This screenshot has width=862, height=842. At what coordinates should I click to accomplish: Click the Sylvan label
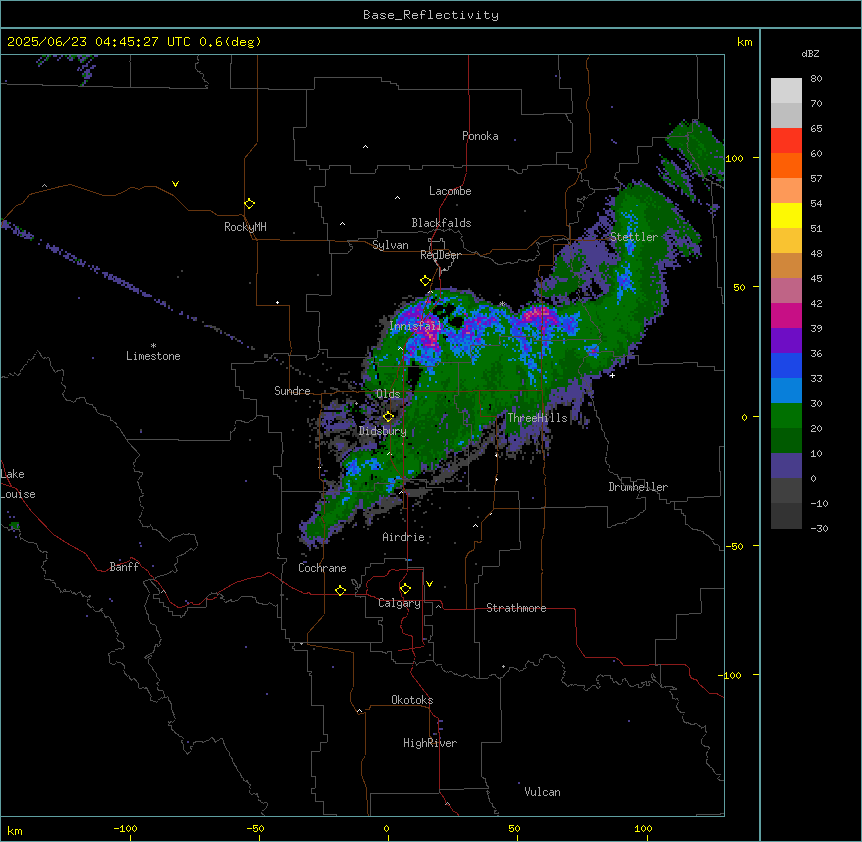[x=390, y=245]
